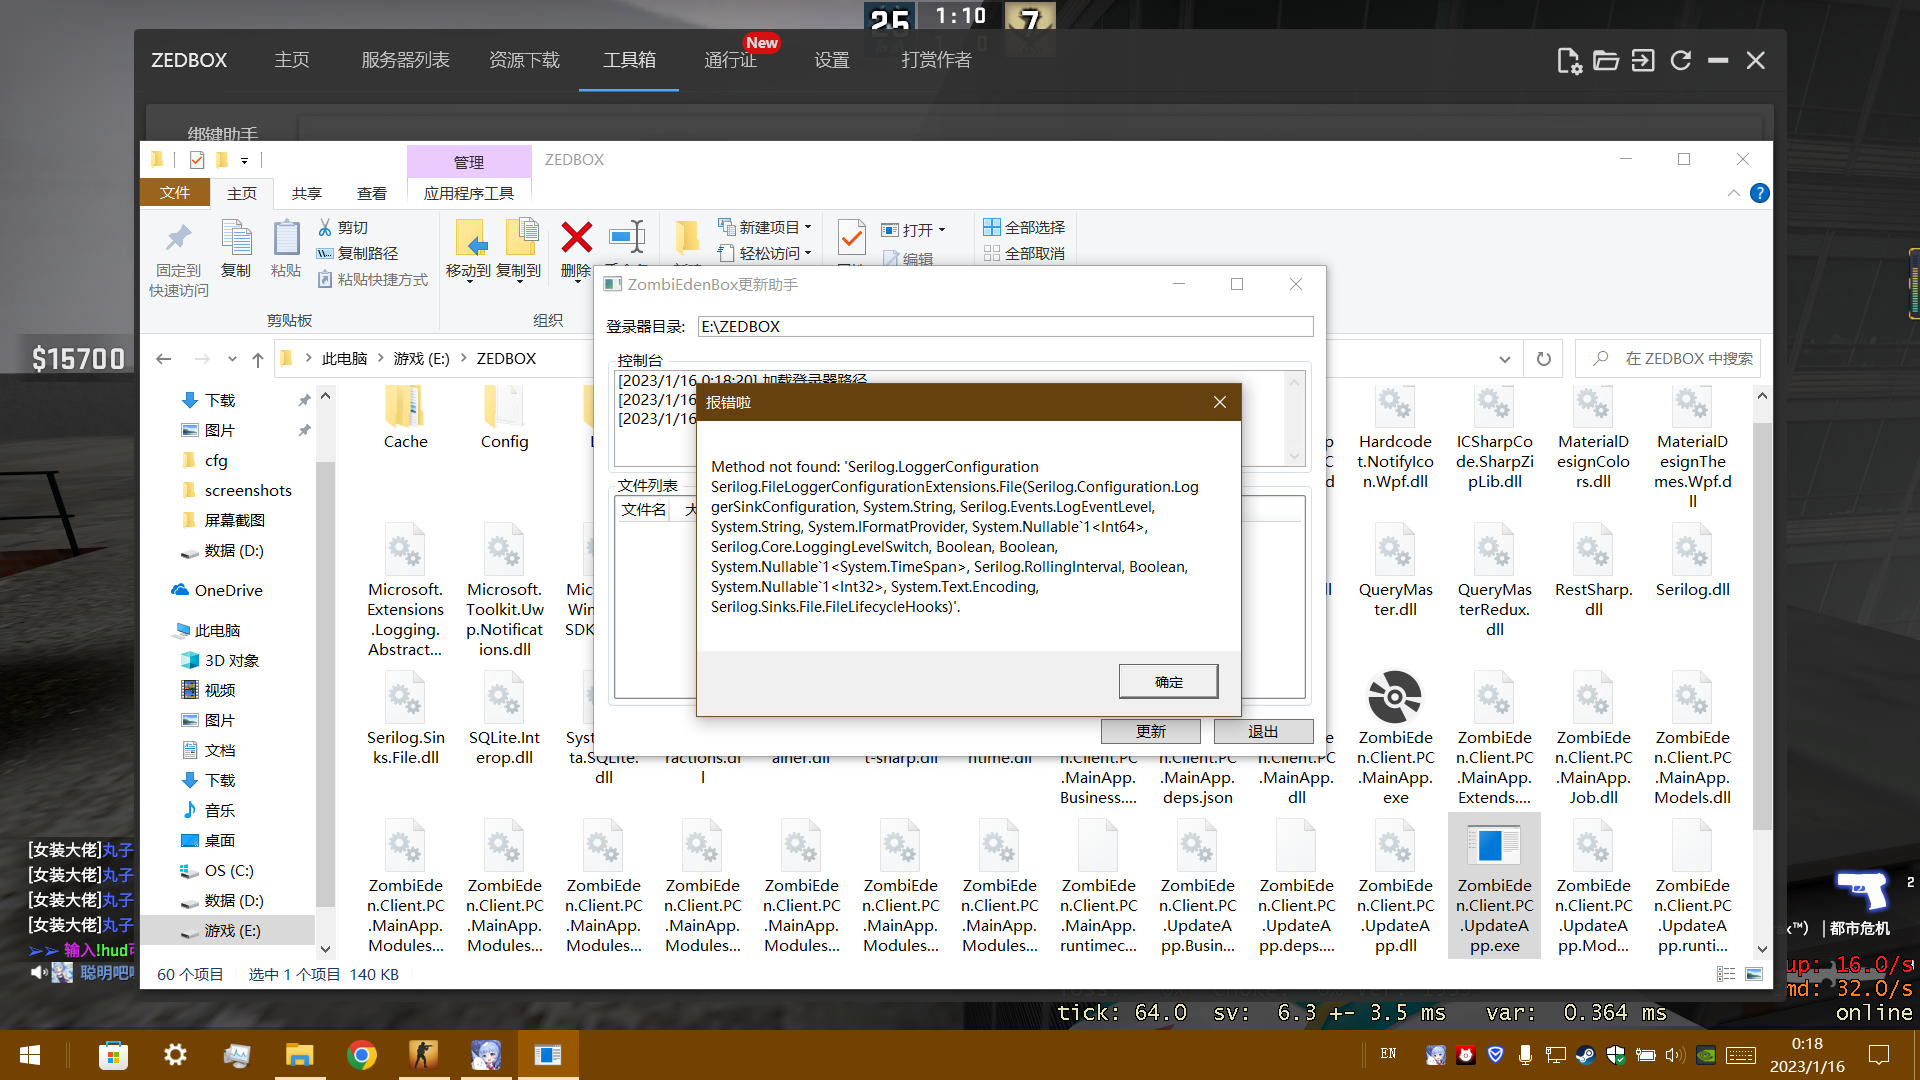Click the up-directory arrow in Explorer

click(x=258, y=359)
